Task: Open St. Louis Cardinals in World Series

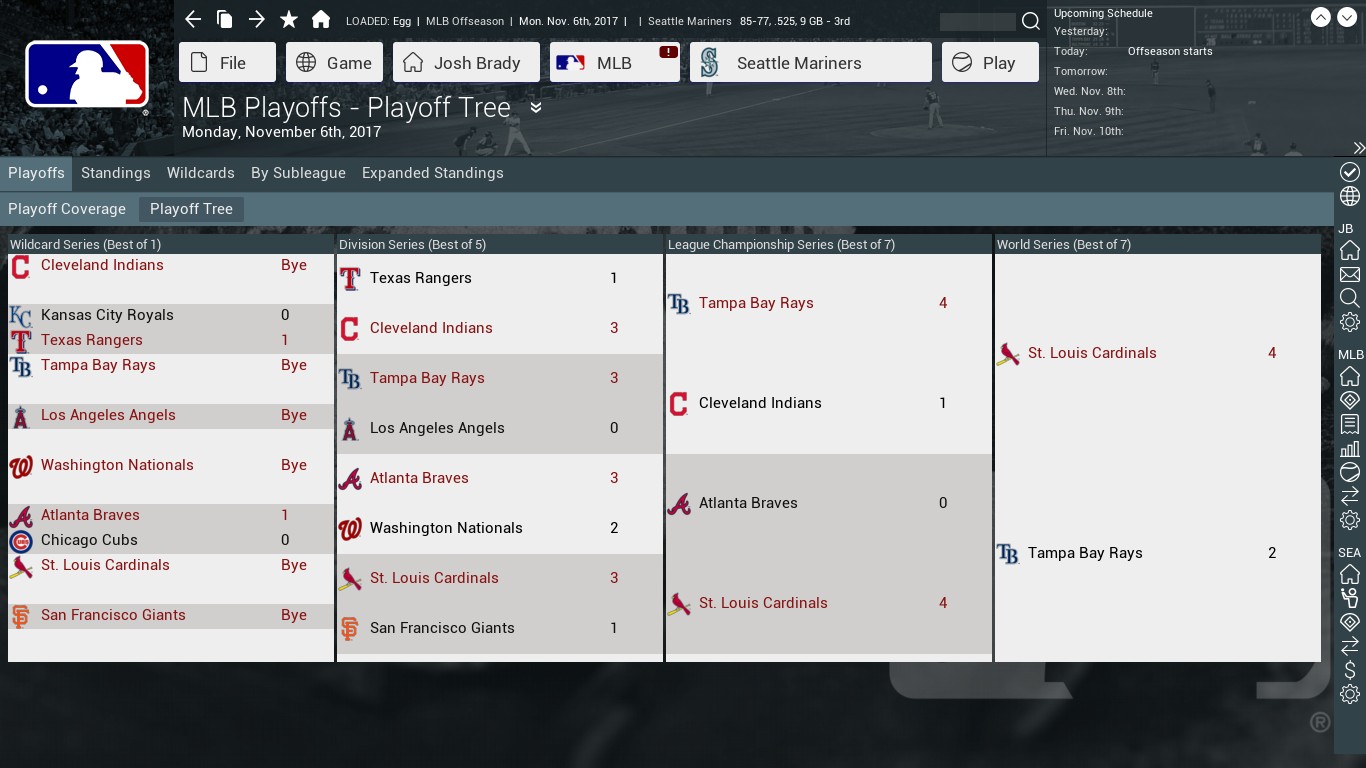Action: [1092, 353]
